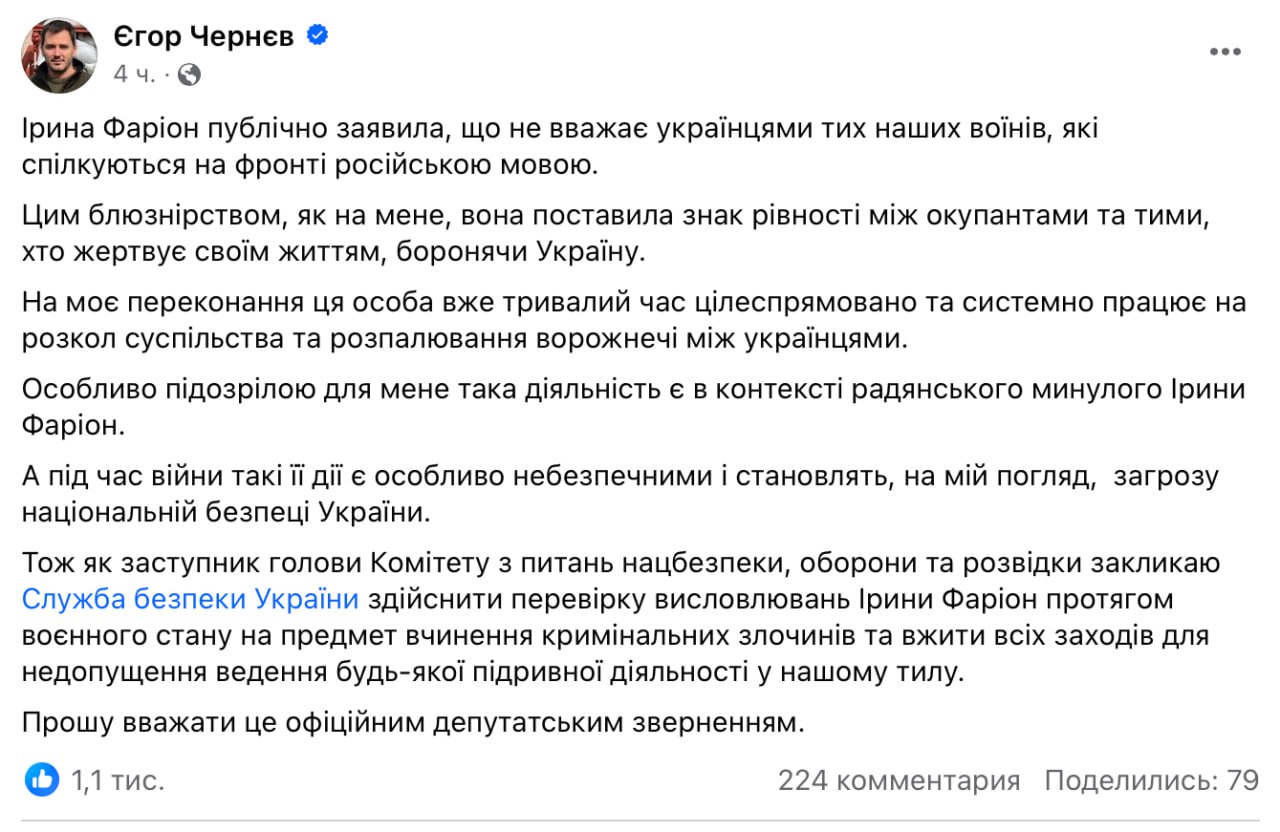This screenshot has height=832, width=1280.
Task: View the "Поделились: 79" shares list
Action: [1151, 780]
